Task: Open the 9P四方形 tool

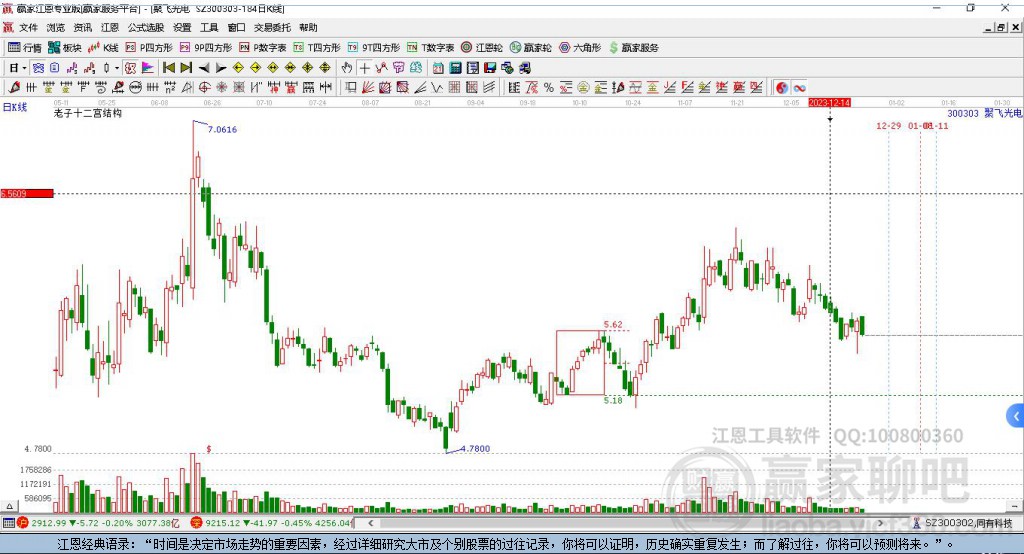Action: (x=206, y=48)
